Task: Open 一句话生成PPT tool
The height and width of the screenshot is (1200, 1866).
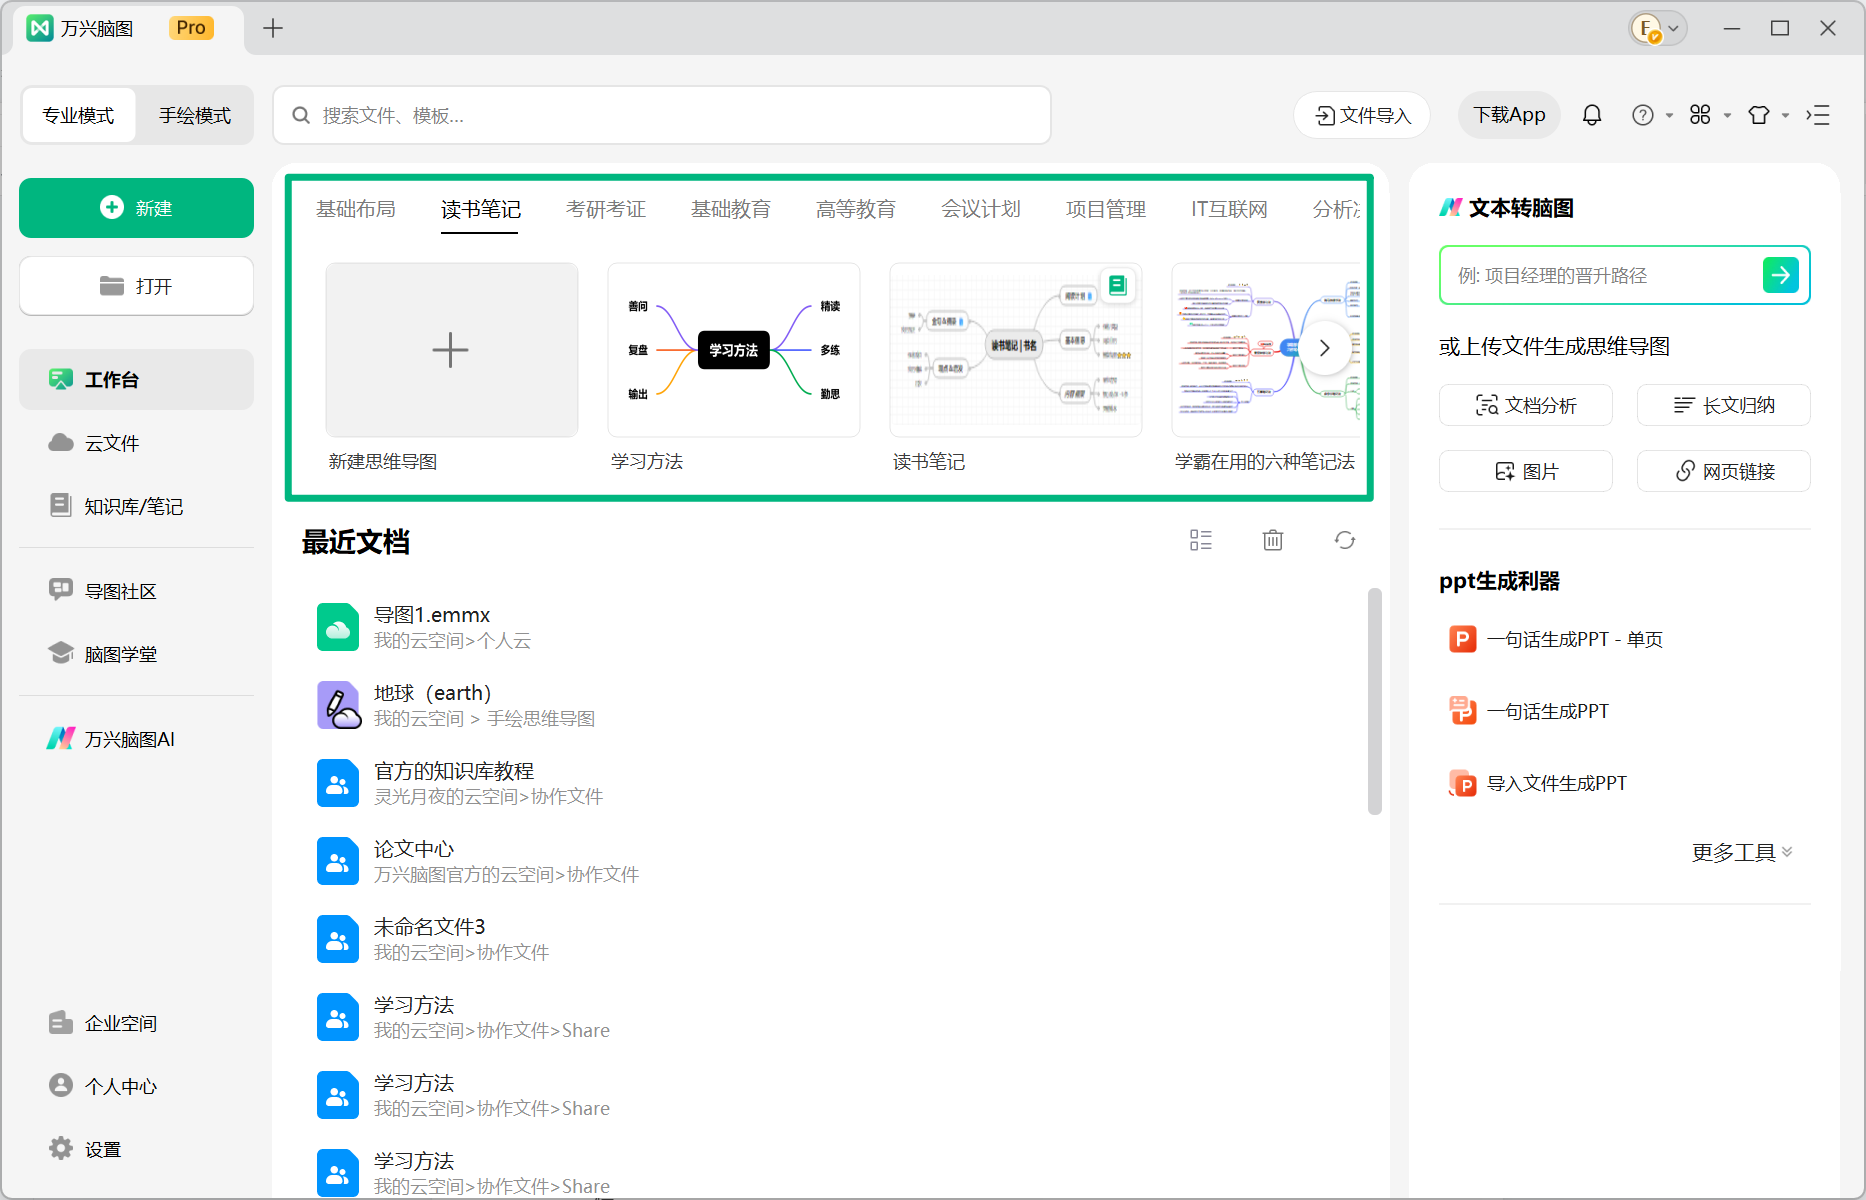Action: pyautogui.click(x=1528, y=711)
